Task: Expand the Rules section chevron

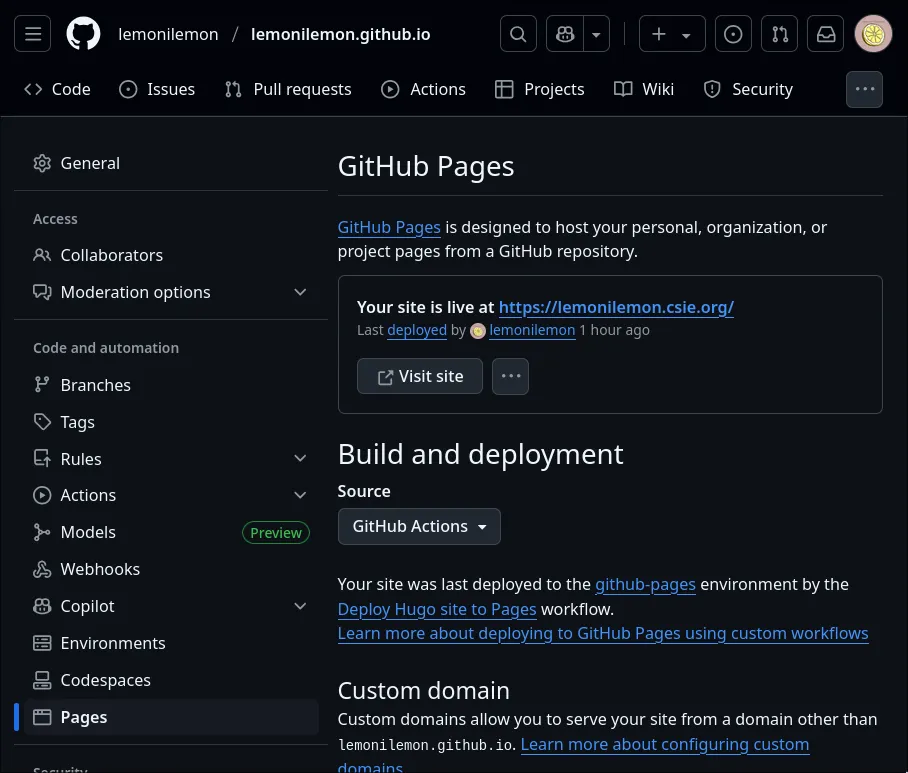Action: 300,459
